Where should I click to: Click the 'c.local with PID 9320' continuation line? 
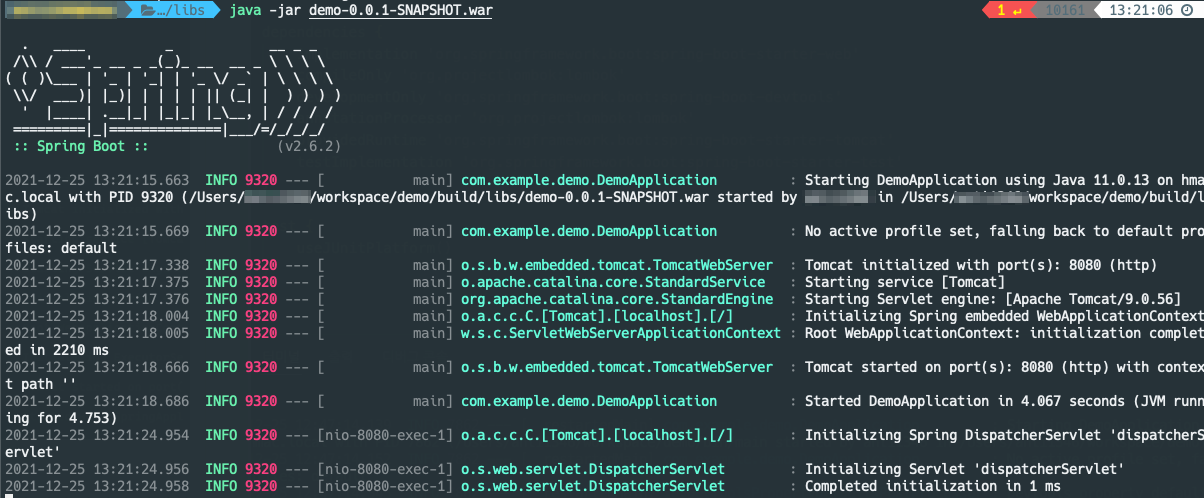(x=604, y=197)
